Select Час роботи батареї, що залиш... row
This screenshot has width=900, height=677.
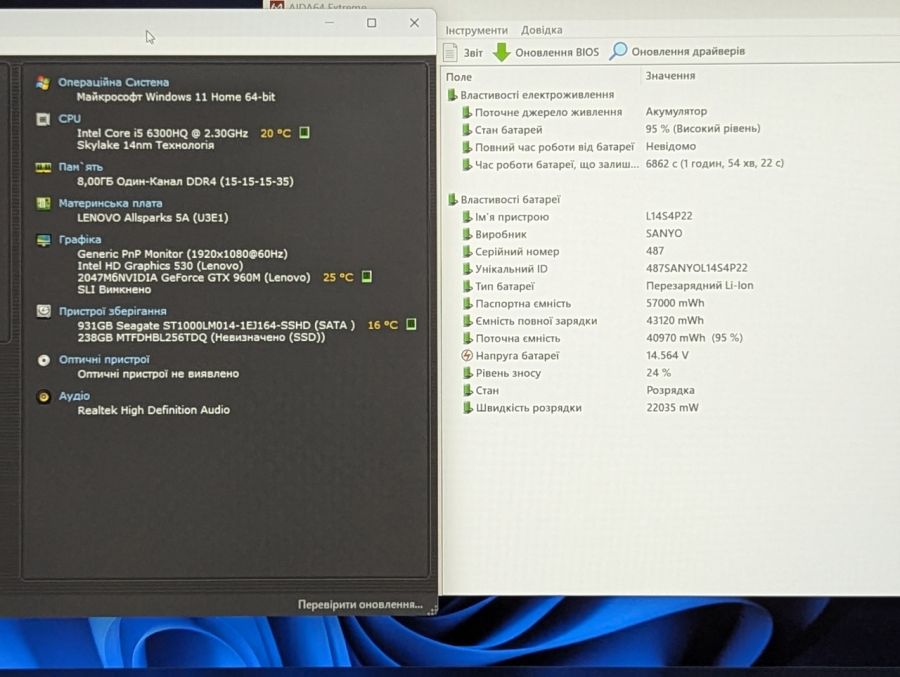(623, 164)
